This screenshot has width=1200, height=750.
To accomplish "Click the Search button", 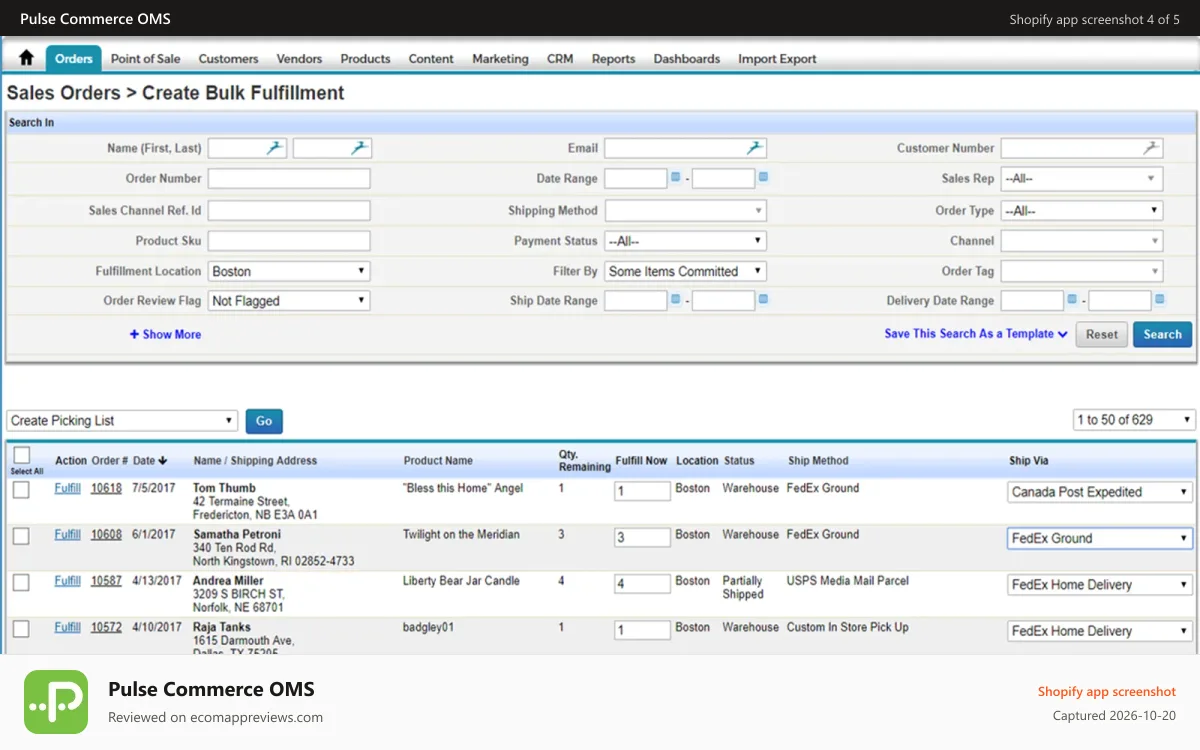I will click(x=1163, y=334).
